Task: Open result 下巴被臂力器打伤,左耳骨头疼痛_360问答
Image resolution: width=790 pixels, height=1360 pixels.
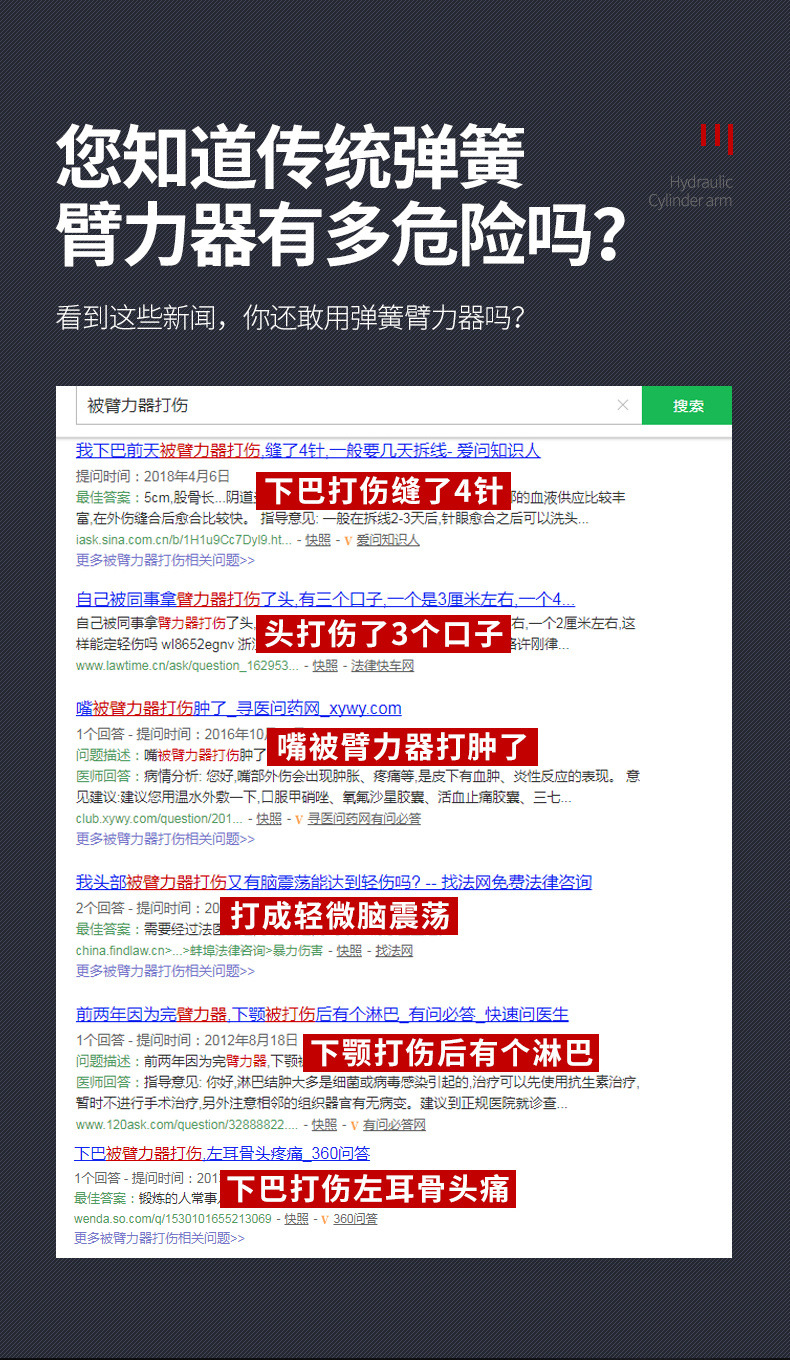Action: pyautogui.click(x=222, y=1153)
